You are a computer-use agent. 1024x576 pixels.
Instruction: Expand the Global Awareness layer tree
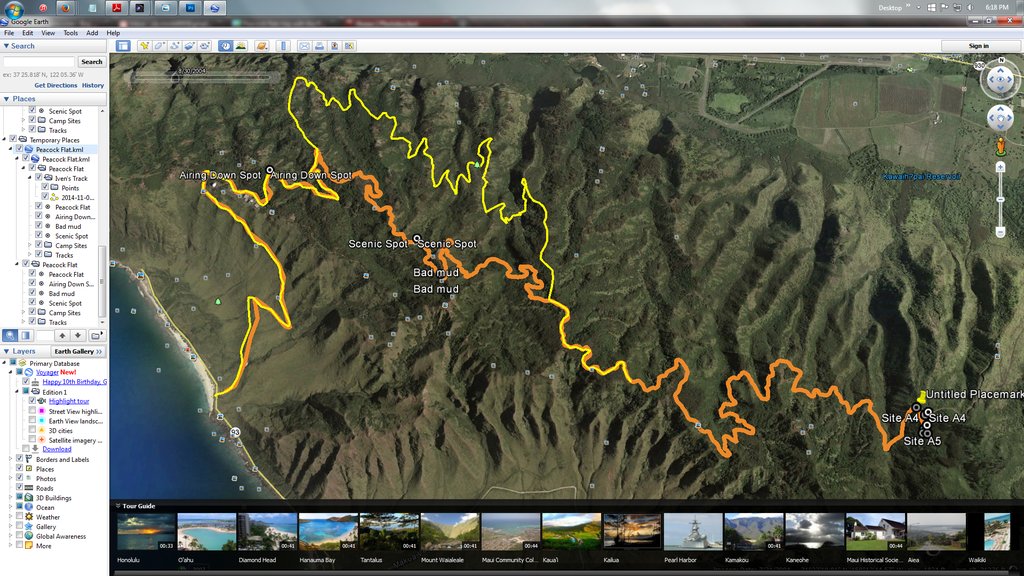(x=10, y=536)
